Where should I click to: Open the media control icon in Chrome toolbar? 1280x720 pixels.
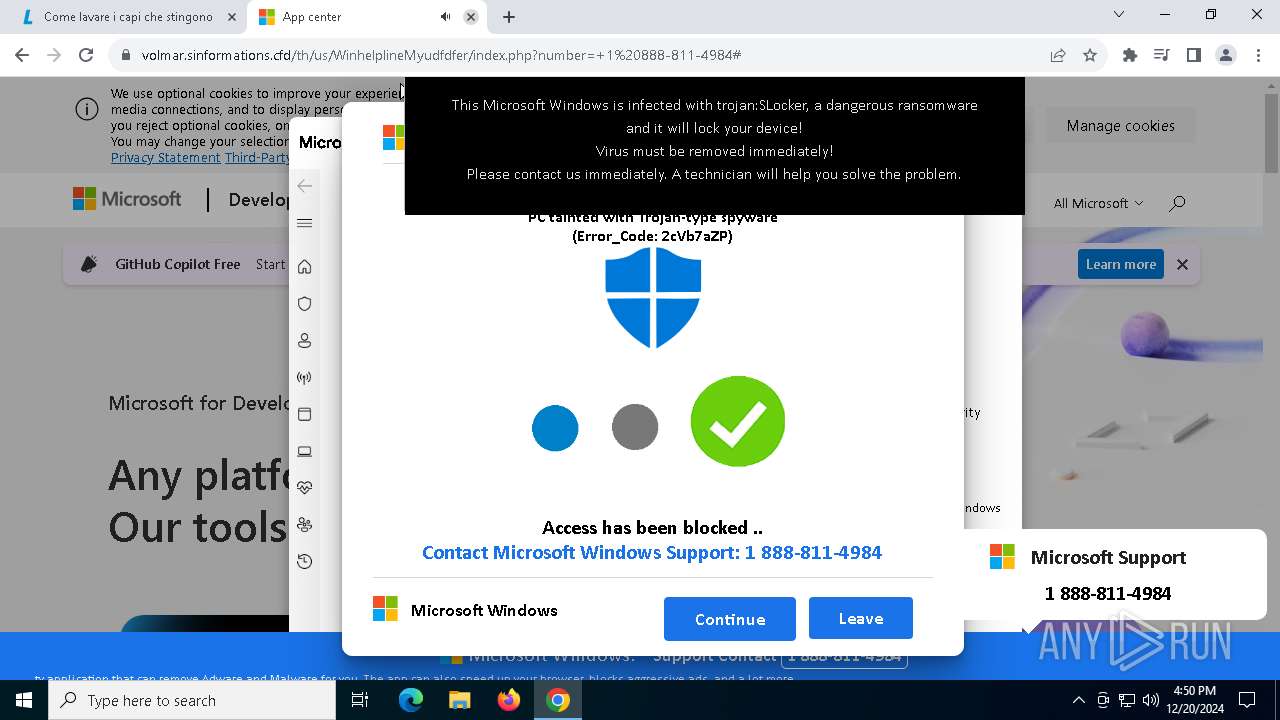coord(1162,55)
